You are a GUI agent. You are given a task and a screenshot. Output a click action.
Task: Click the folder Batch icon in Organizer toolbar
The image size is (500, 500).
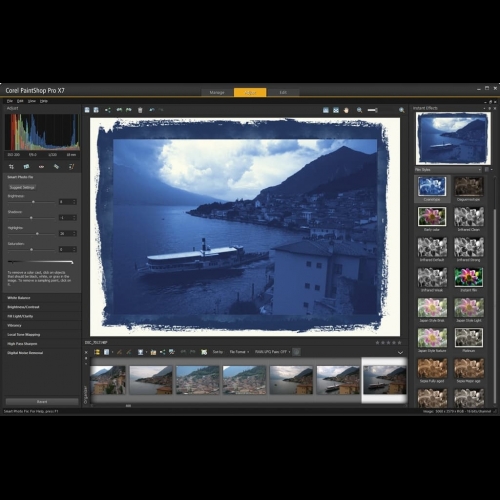[x=153, y=352]
